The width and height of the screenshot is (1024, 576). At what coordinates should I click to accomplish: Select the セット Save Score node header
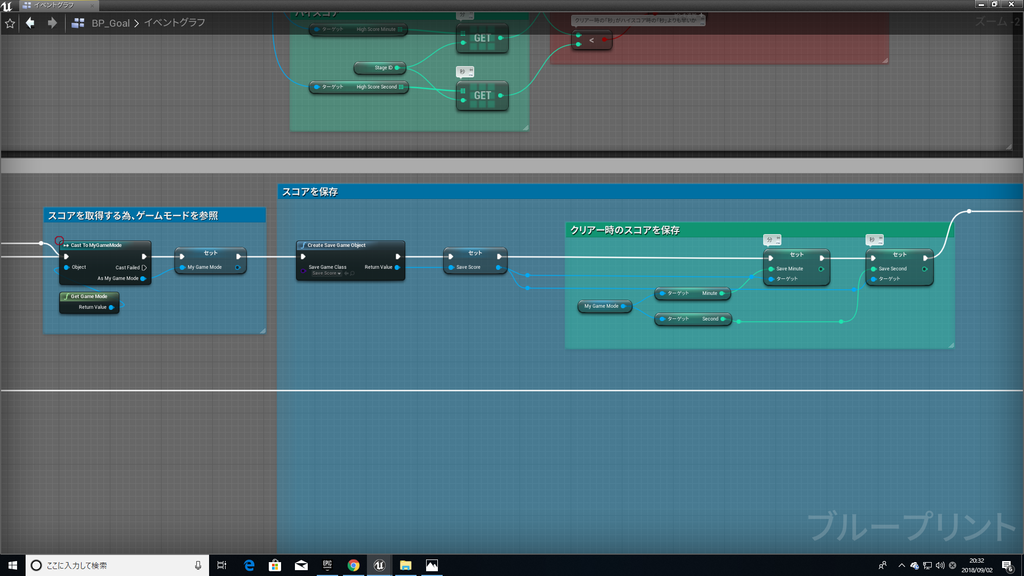[x=475, y=253]
